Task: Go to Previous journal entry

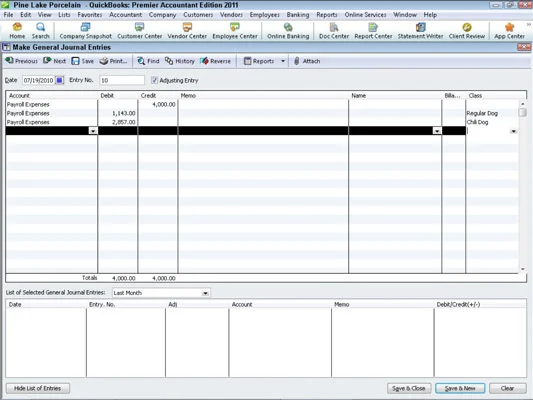Action: coord(21,61)
